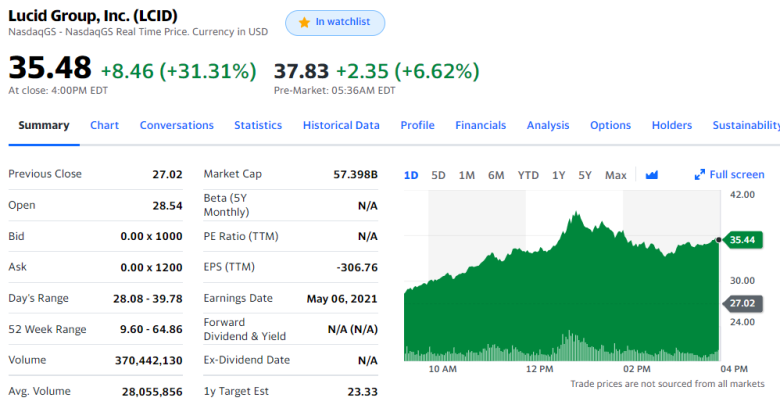Viewport: 780px width, 412px height.
Task: Click the Beta (5Y Monthly) label
Action: 226,205
